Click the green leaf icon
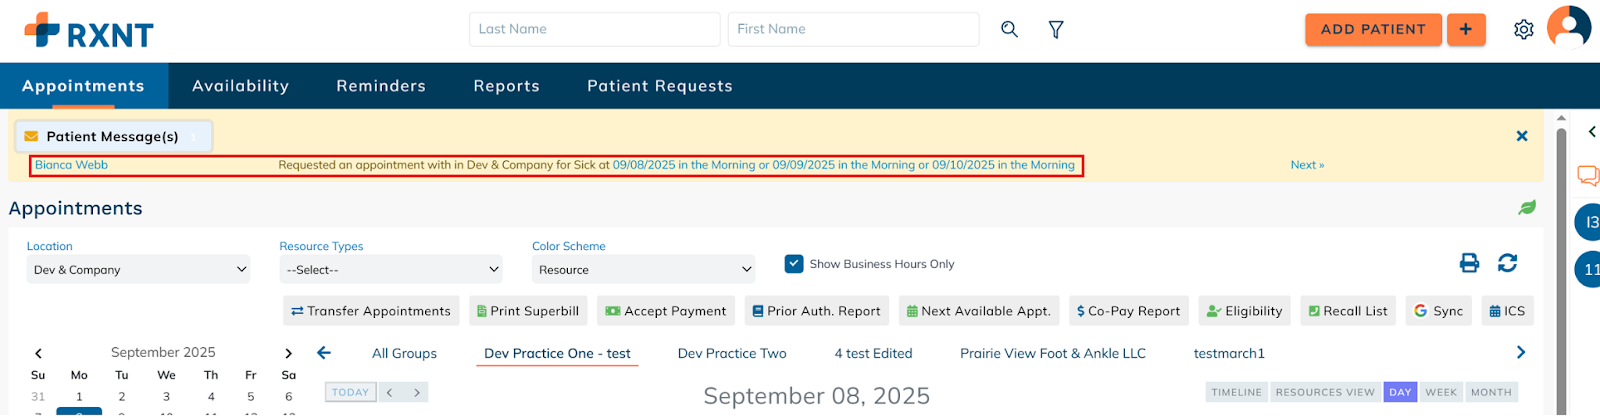The width and height of the screenshot is (1600, 418). [1527, 208]
